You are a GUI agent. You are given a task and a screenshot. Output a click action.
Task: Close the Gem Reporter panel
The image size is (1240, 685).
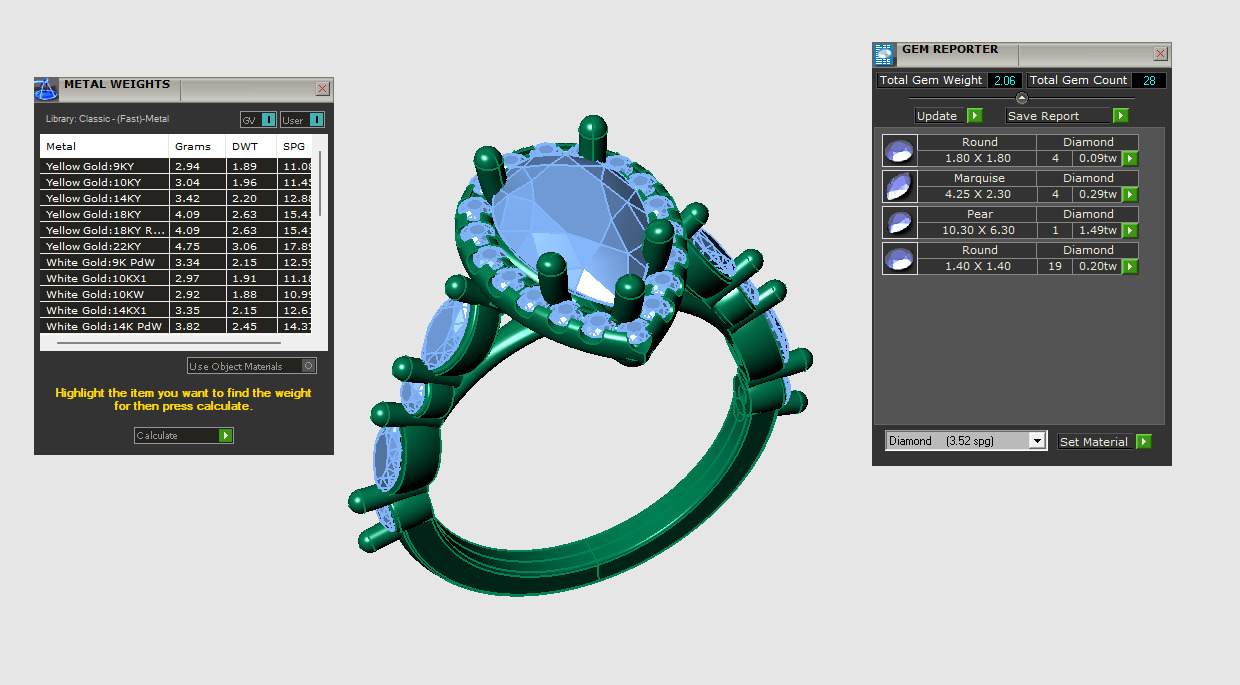point(1160,54)
